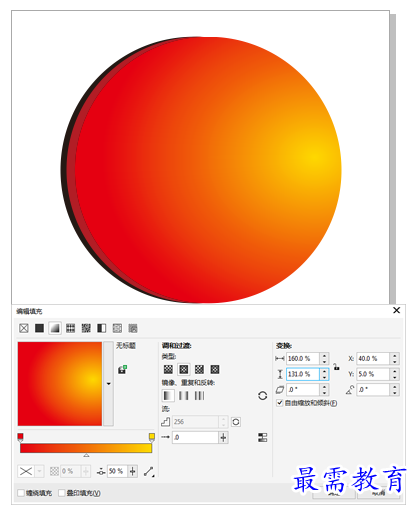Click the red-to-yellow gradient color bar
The width and height of the screenshot is (415, 511).
(x=86, y=448)
